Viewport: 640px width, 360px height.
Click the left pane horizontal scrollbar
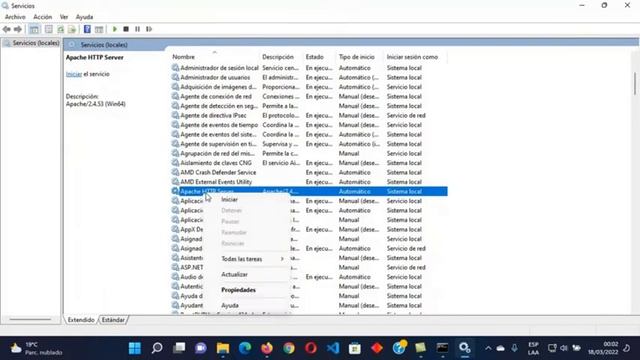pyautogui.click(x=30, y=319)
